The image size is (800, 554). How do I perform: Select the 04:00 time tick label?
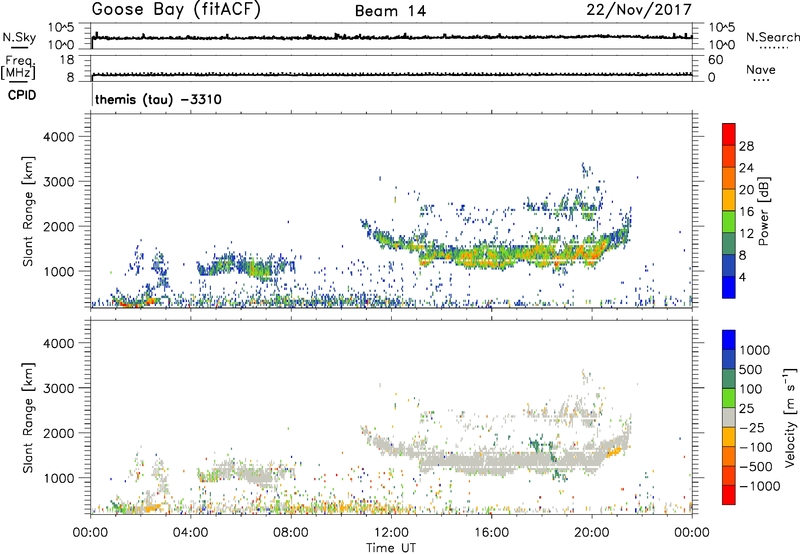tap(191, 533)
